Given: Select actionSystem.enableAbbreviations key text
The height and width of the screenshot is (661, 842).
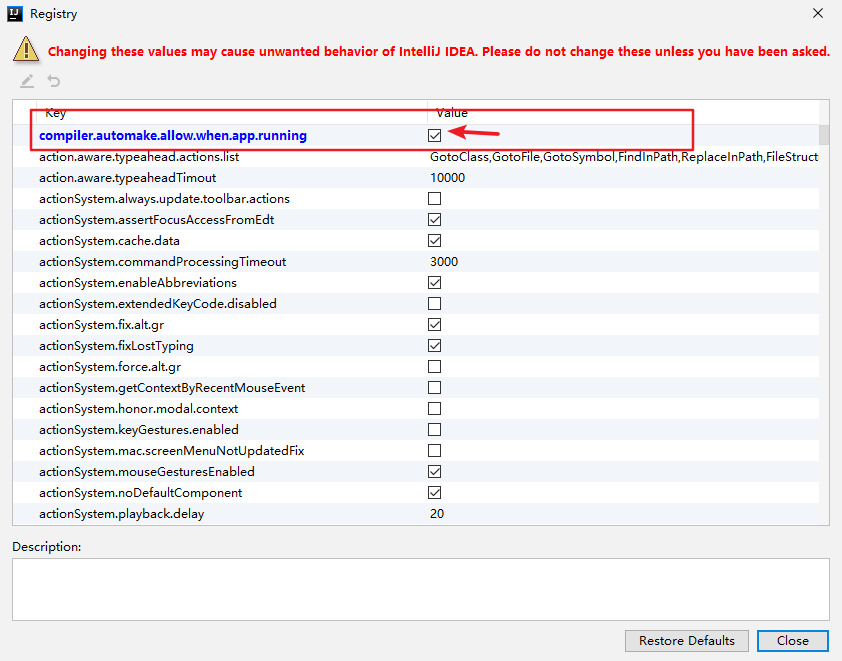Looking at the screenshot, I should click(138, 282).
